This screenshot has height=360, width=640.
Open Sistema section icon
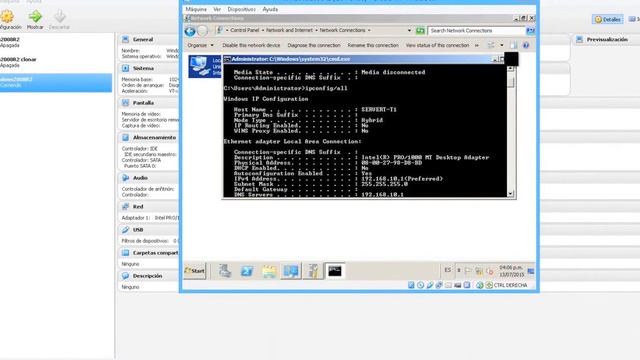(x=125, y=68)
